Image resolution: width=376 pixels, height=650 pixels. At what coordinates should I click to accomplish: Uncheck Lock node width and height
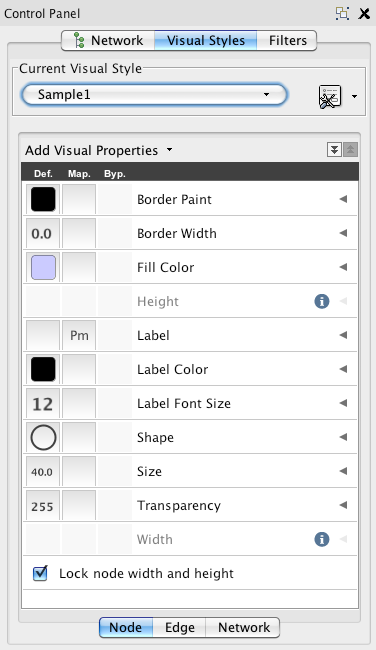click(40, 573)
